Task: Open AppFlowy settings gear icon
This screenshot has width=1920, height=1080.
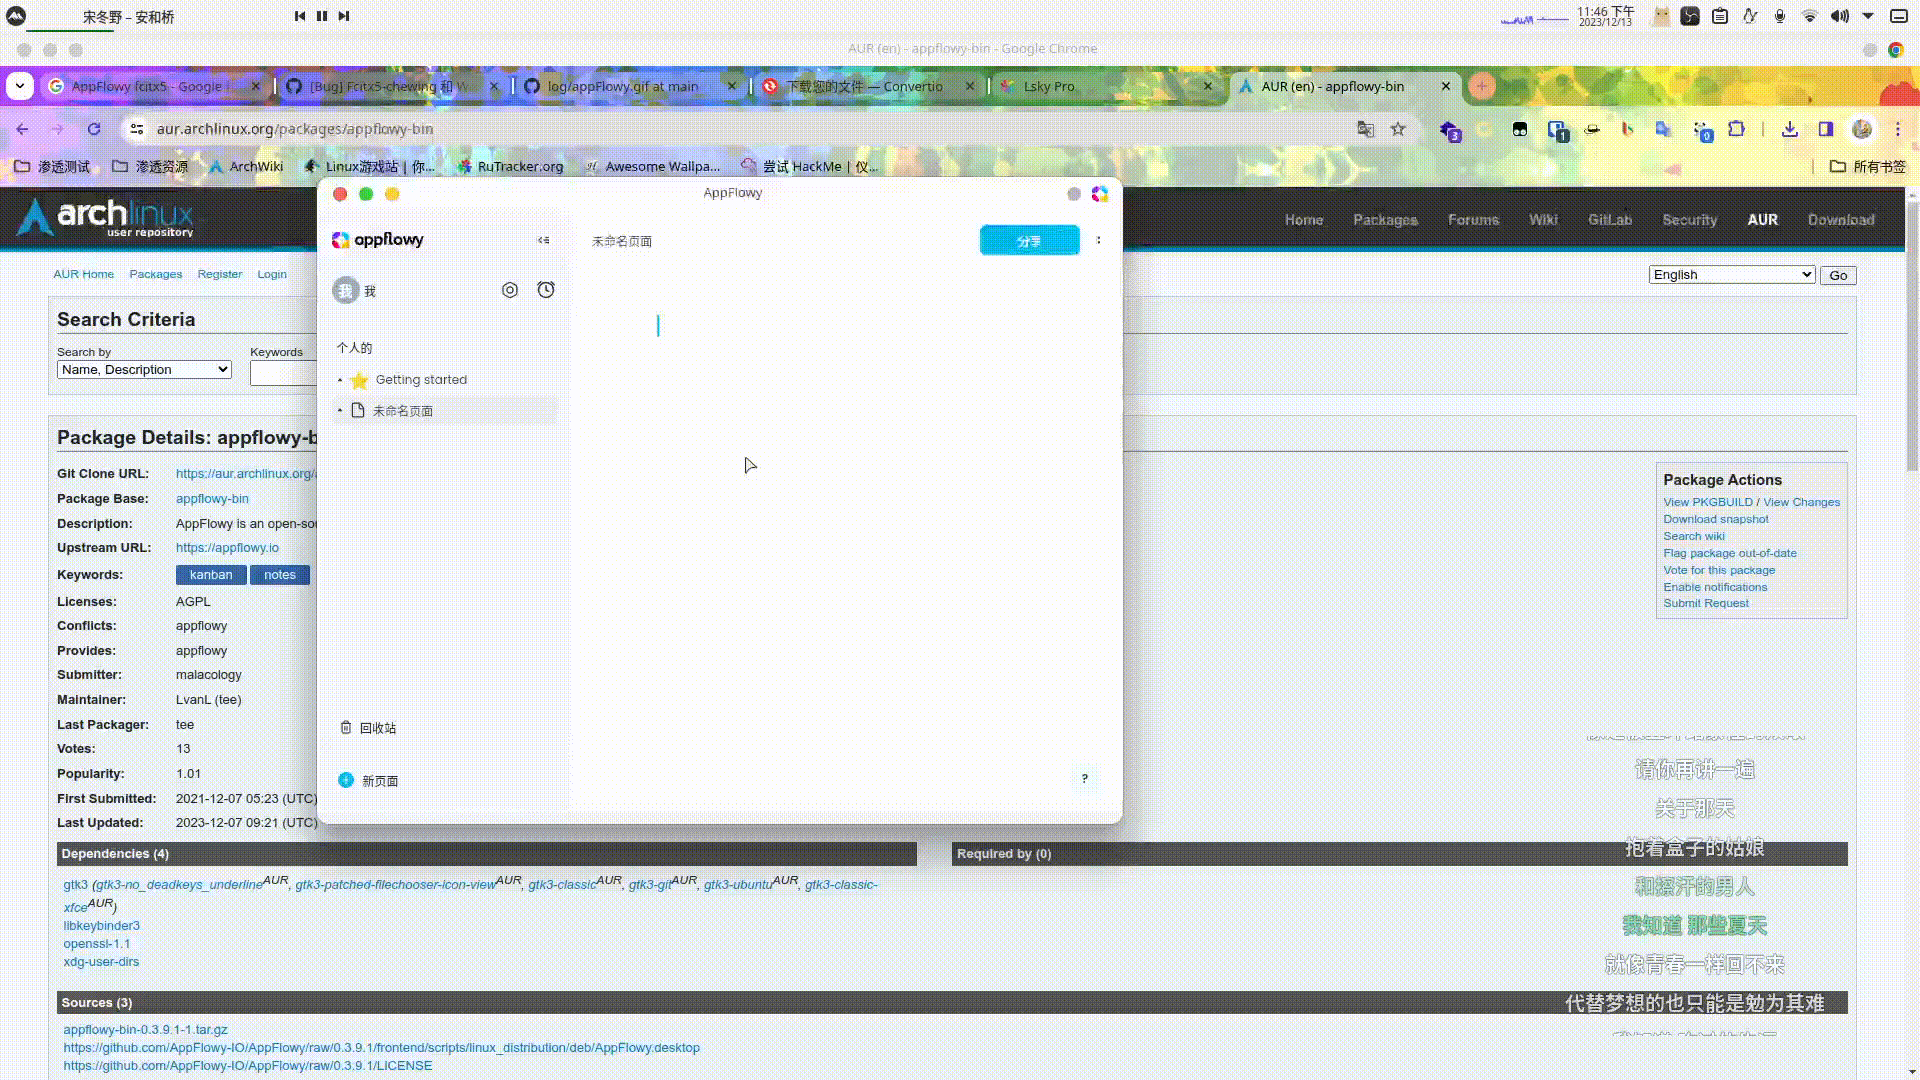Action: click(510, 290)
